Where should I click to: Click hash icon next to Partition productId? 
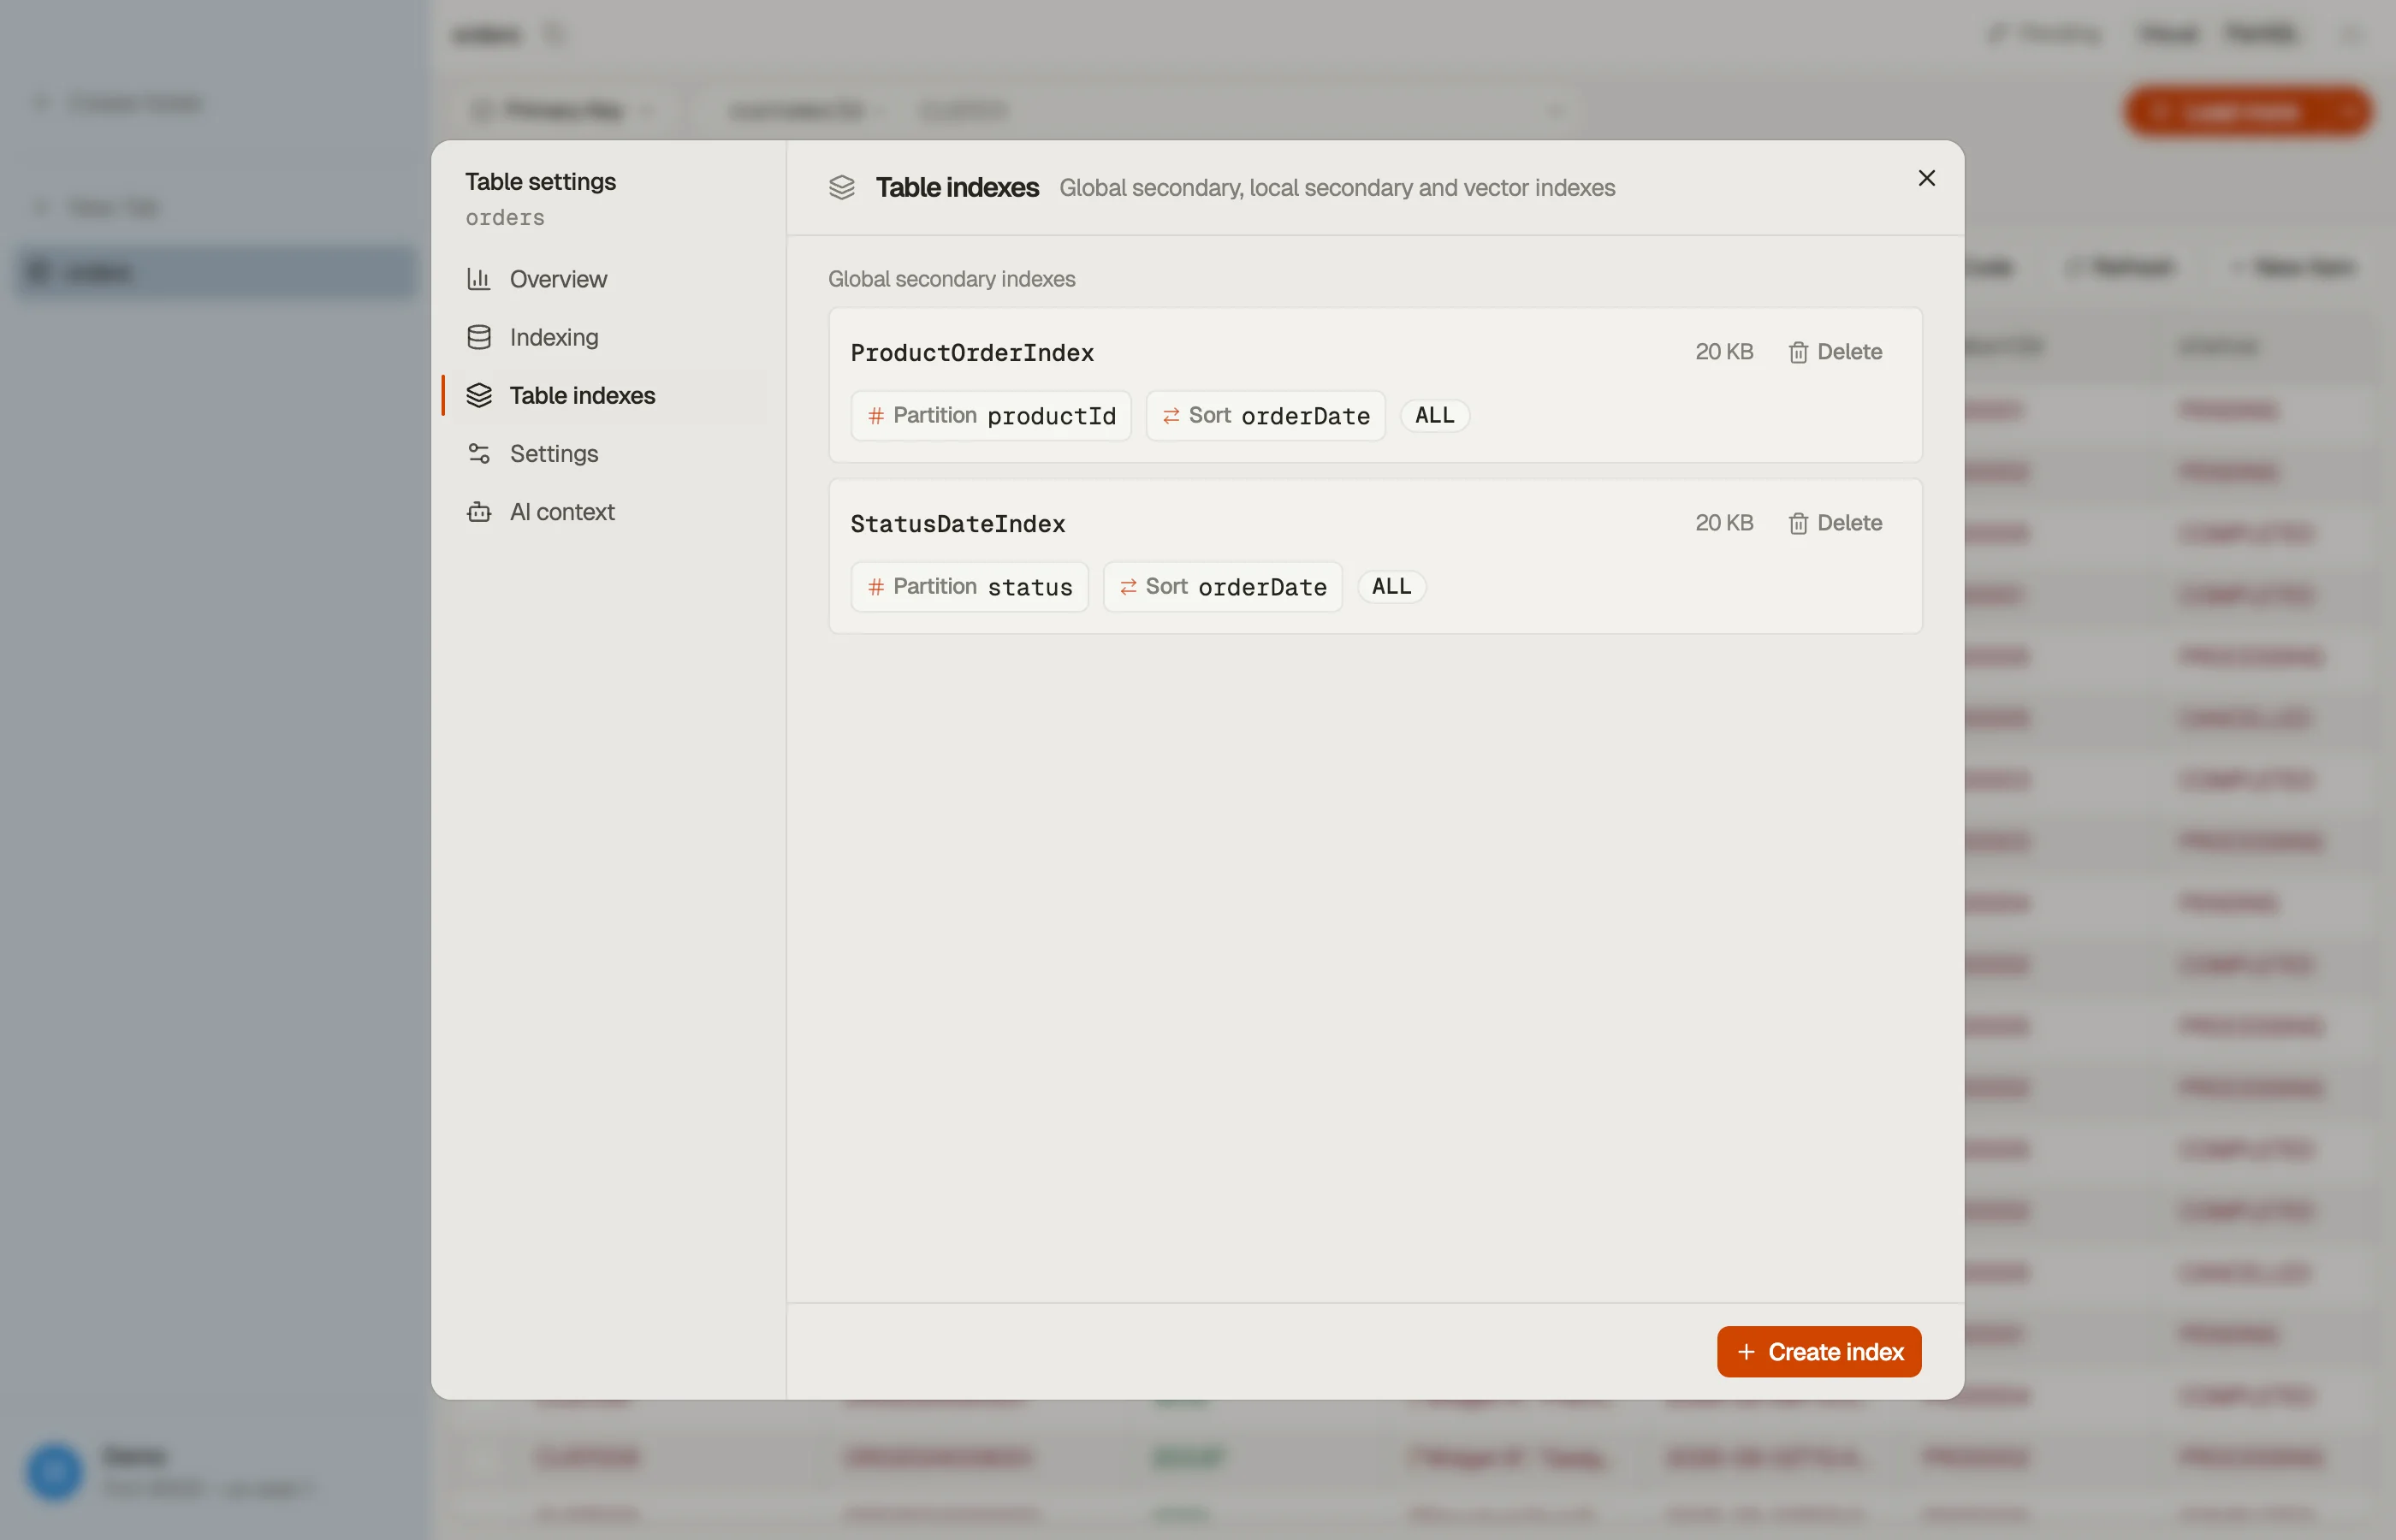click(875, 415)
